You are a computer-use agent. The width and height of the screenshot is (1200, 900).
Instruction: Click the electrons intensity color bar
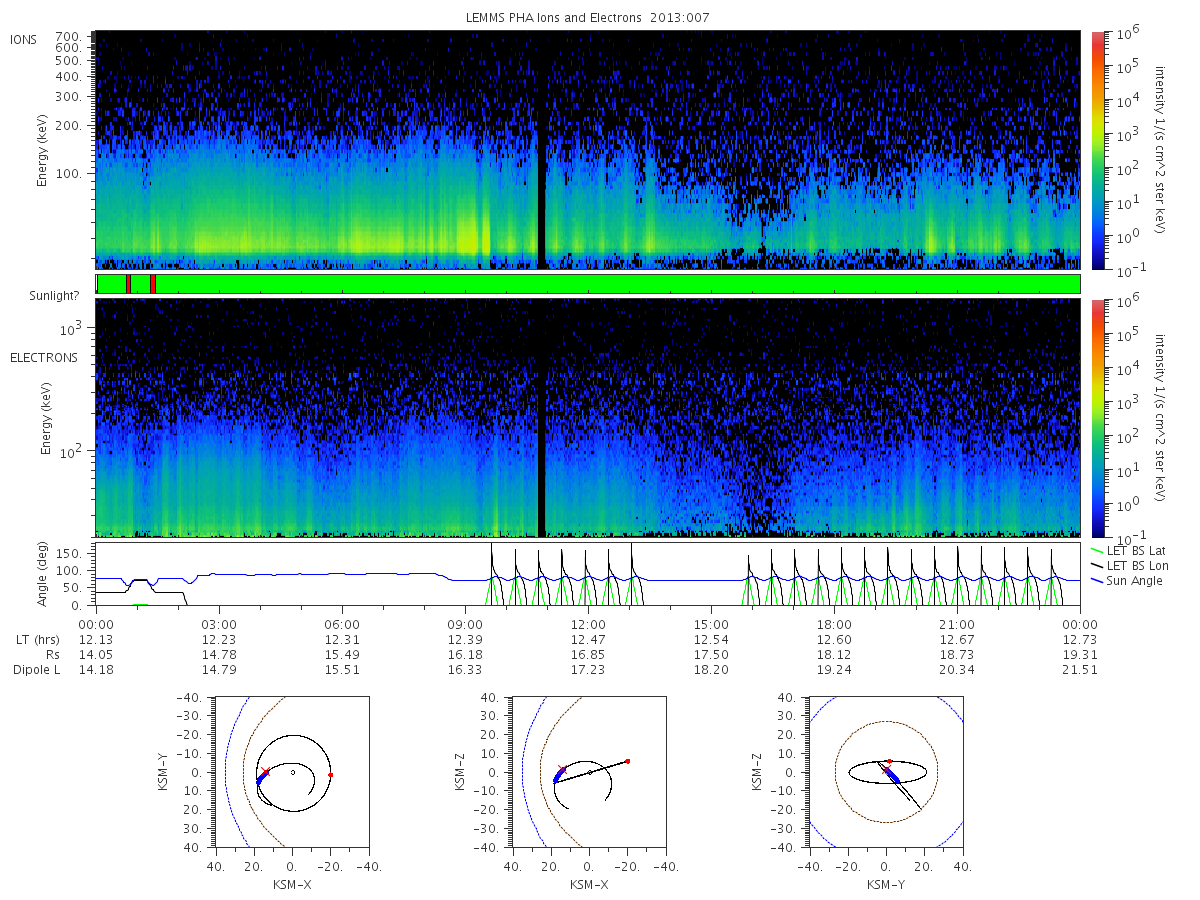click(x=1097, y=417)
